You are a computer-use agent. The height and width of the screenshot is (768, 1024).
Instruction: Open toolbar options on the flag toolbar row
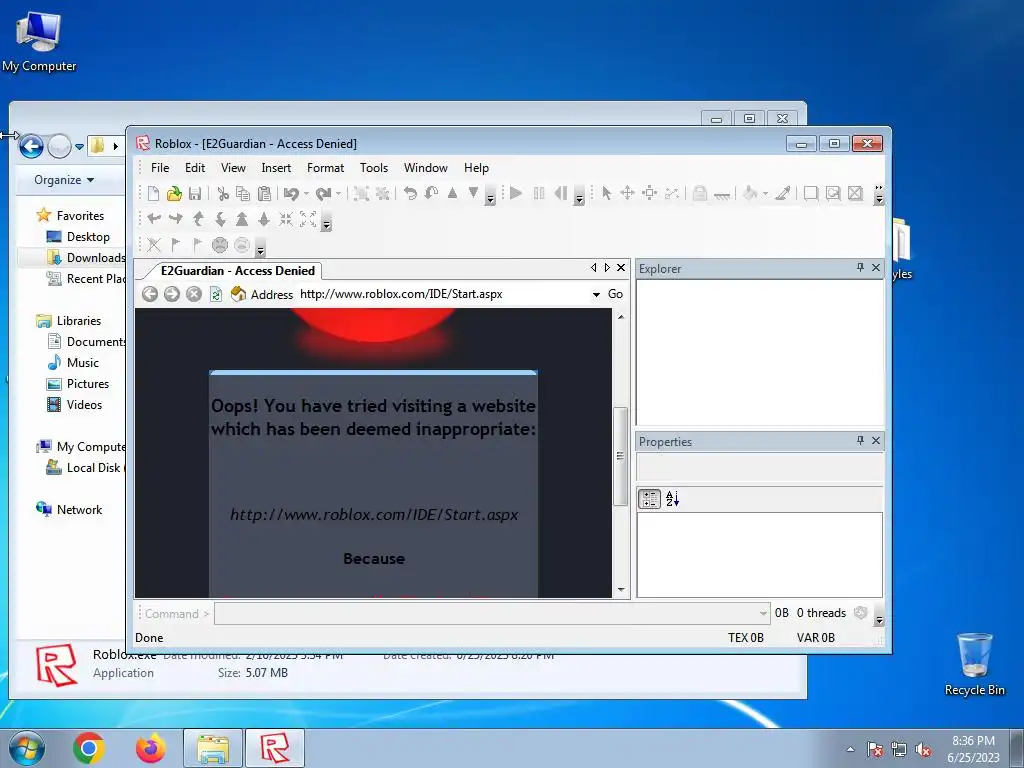[x=260, y=249]
